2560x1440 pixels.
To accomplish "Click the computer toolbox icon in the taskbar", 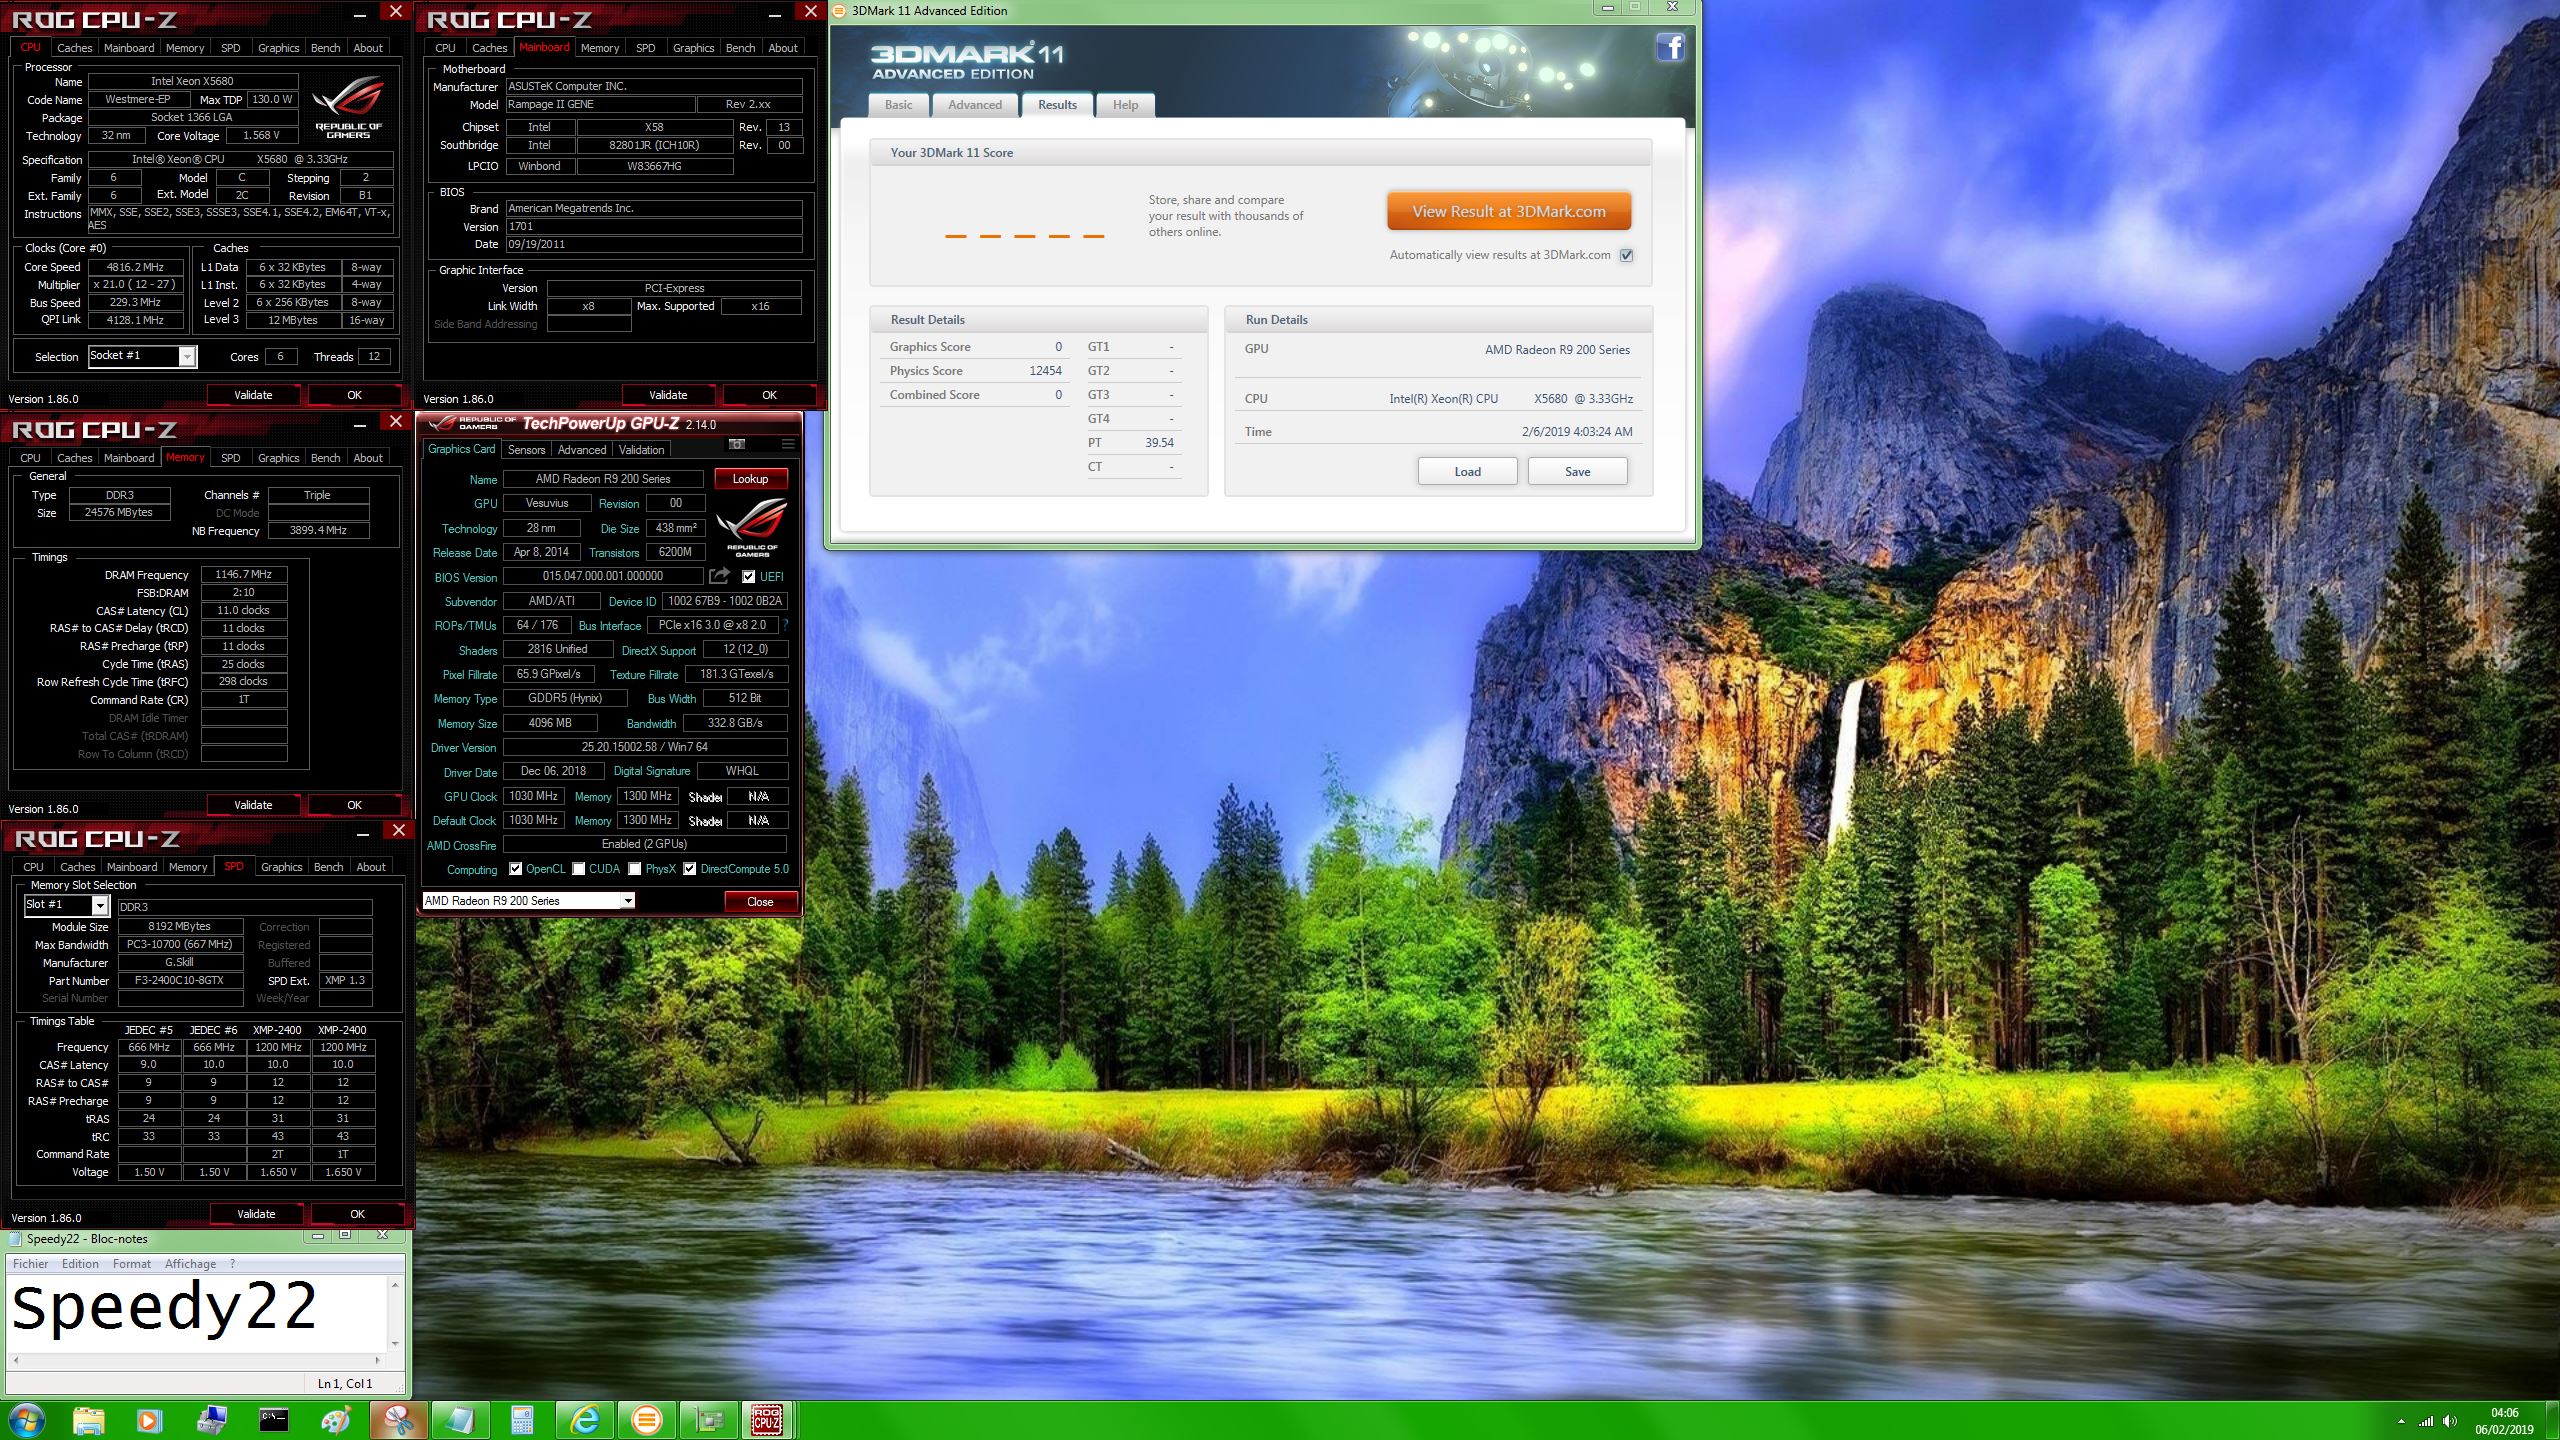I will (x=211, y=1420).
